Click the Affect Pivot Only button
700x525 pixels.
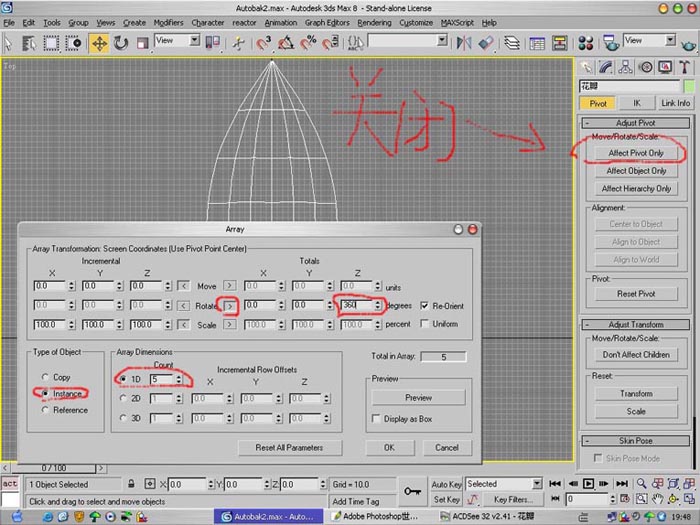(x=636, y=153)
